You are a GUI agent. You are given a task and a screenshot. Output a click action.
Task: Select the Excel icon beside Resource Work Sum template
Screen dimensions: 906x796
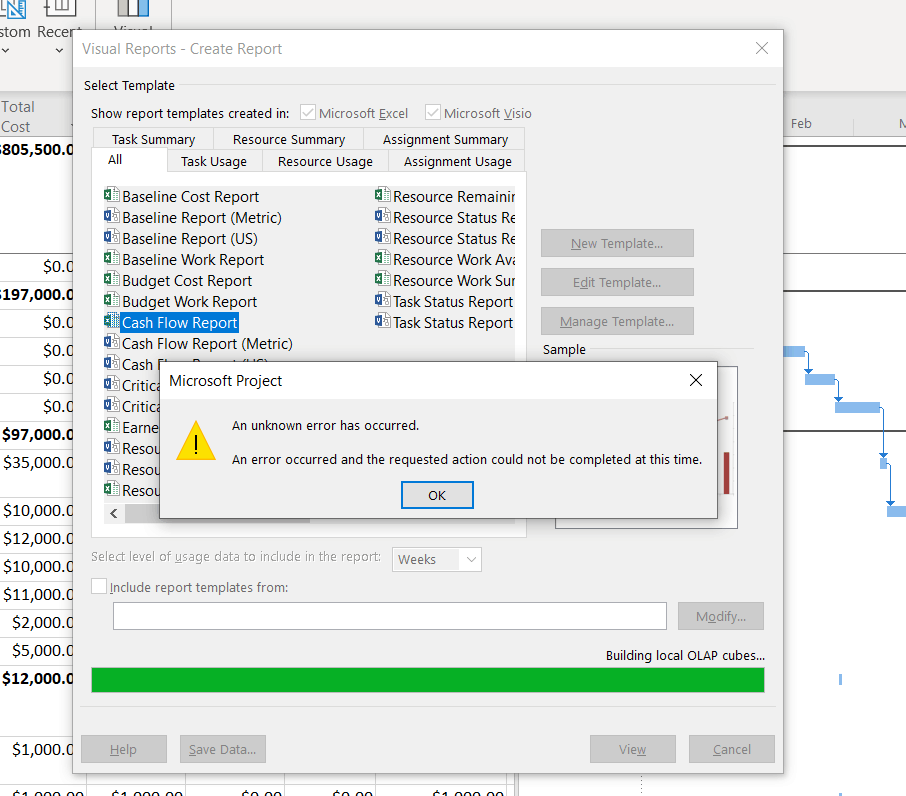[383, 280]
